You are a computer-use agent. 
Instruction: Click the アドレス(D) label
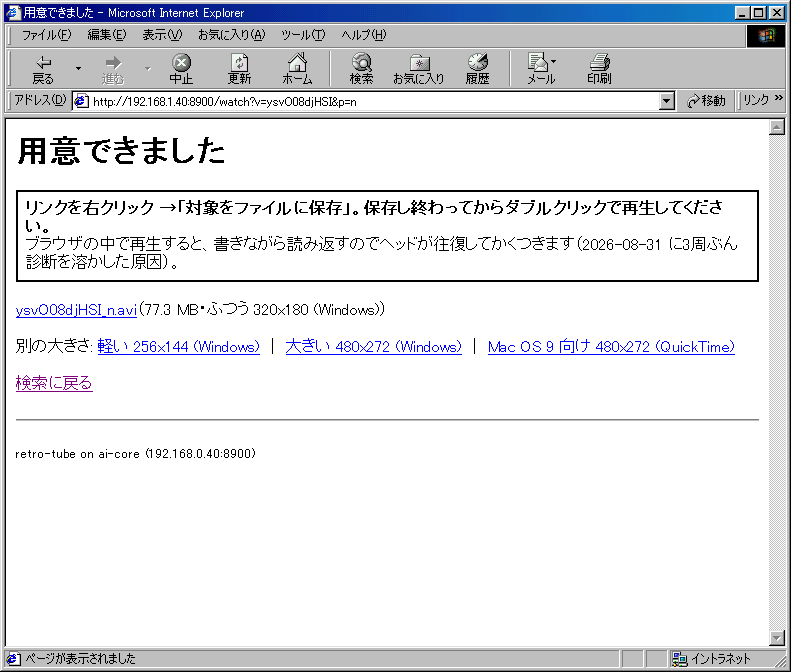pyautogui.click(x=40, y=100)
